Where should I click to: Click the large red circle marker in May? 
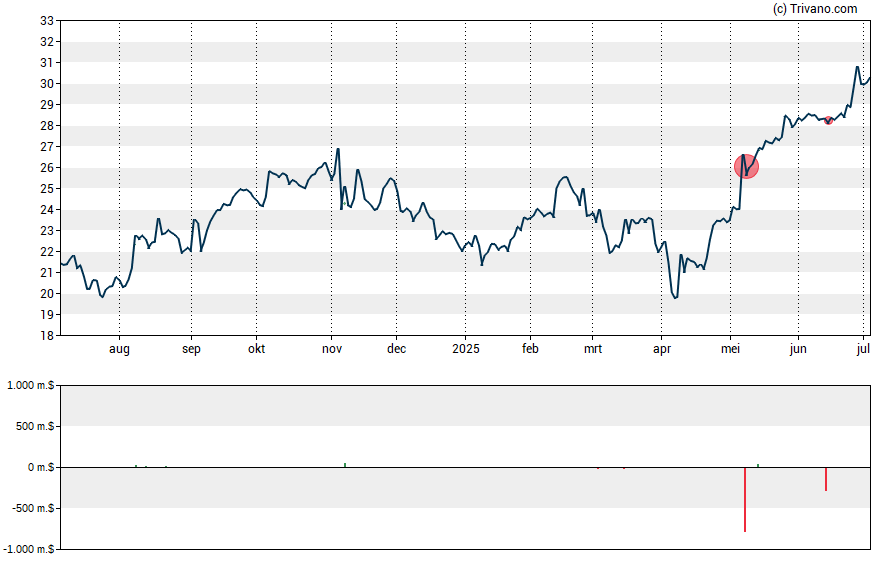[x=746, y=166]
